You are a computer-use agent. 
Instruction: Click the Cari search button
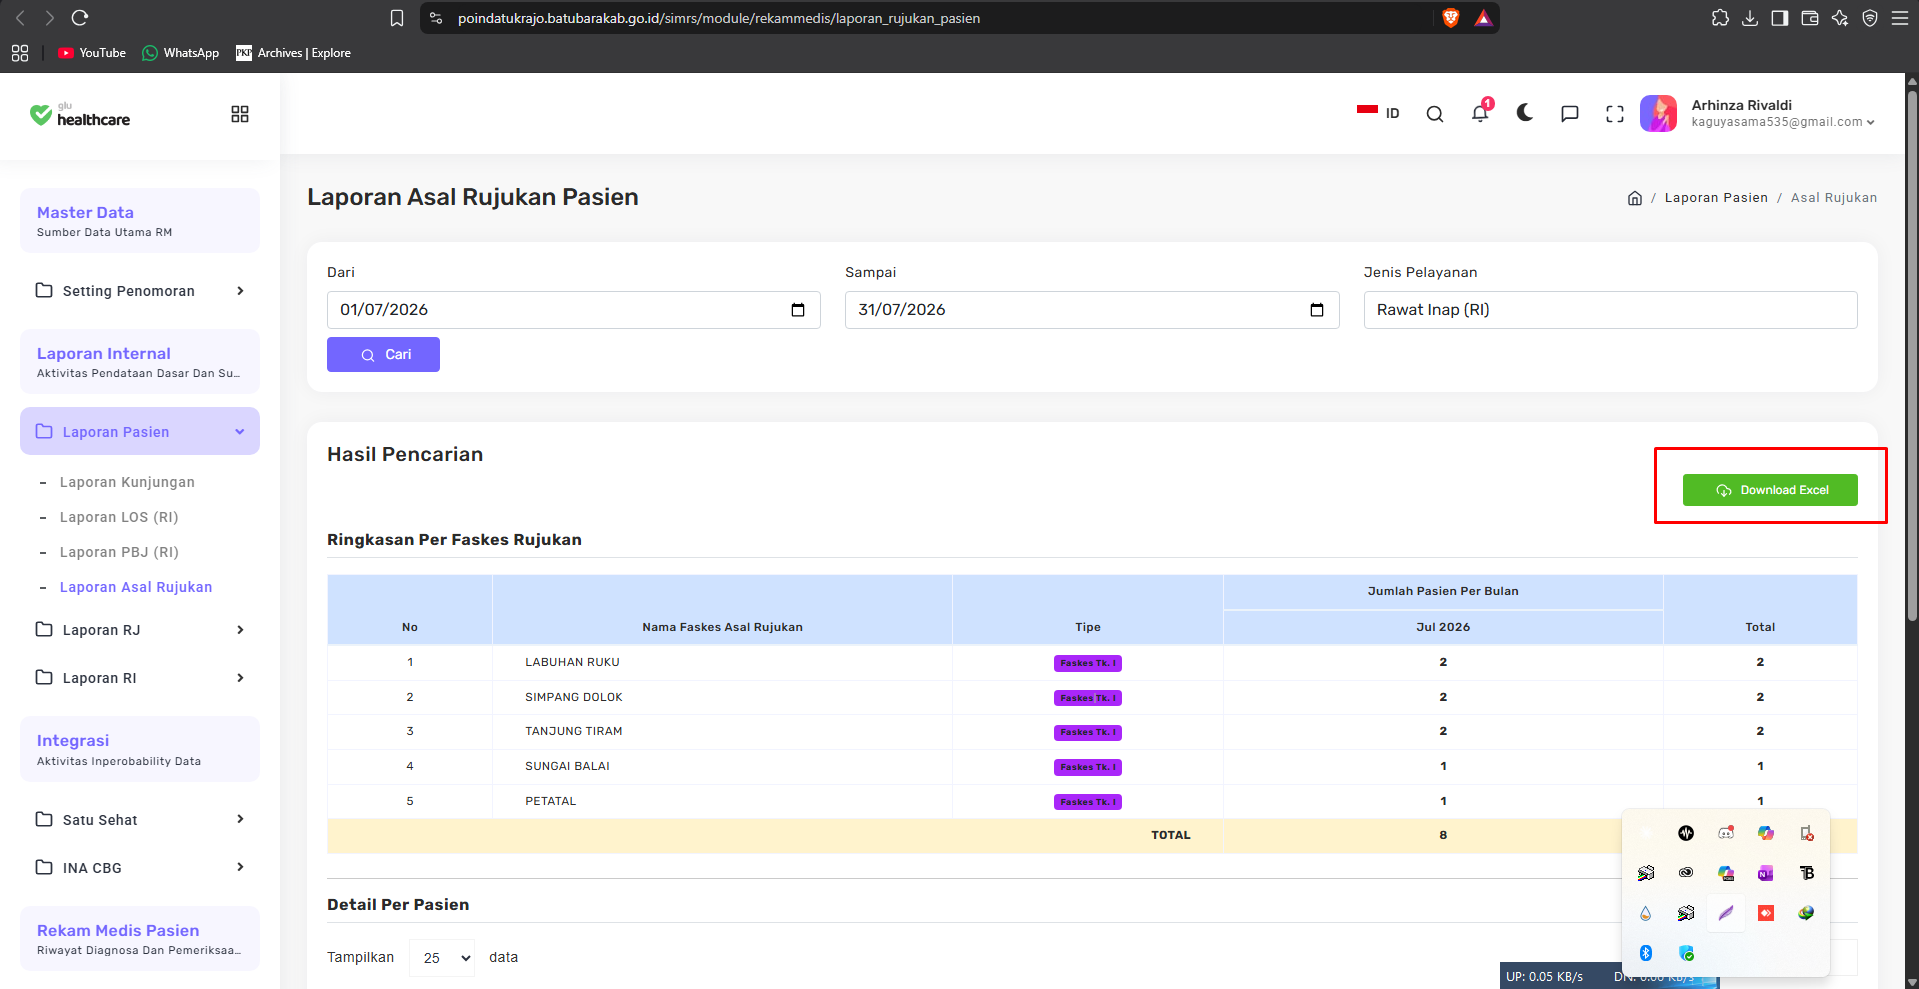[383, 355]
